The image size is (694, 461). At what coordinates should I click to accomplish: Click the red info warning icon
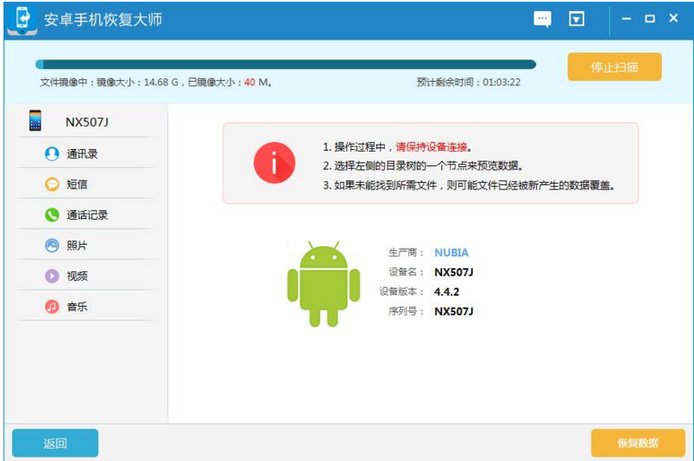point(274,164)
